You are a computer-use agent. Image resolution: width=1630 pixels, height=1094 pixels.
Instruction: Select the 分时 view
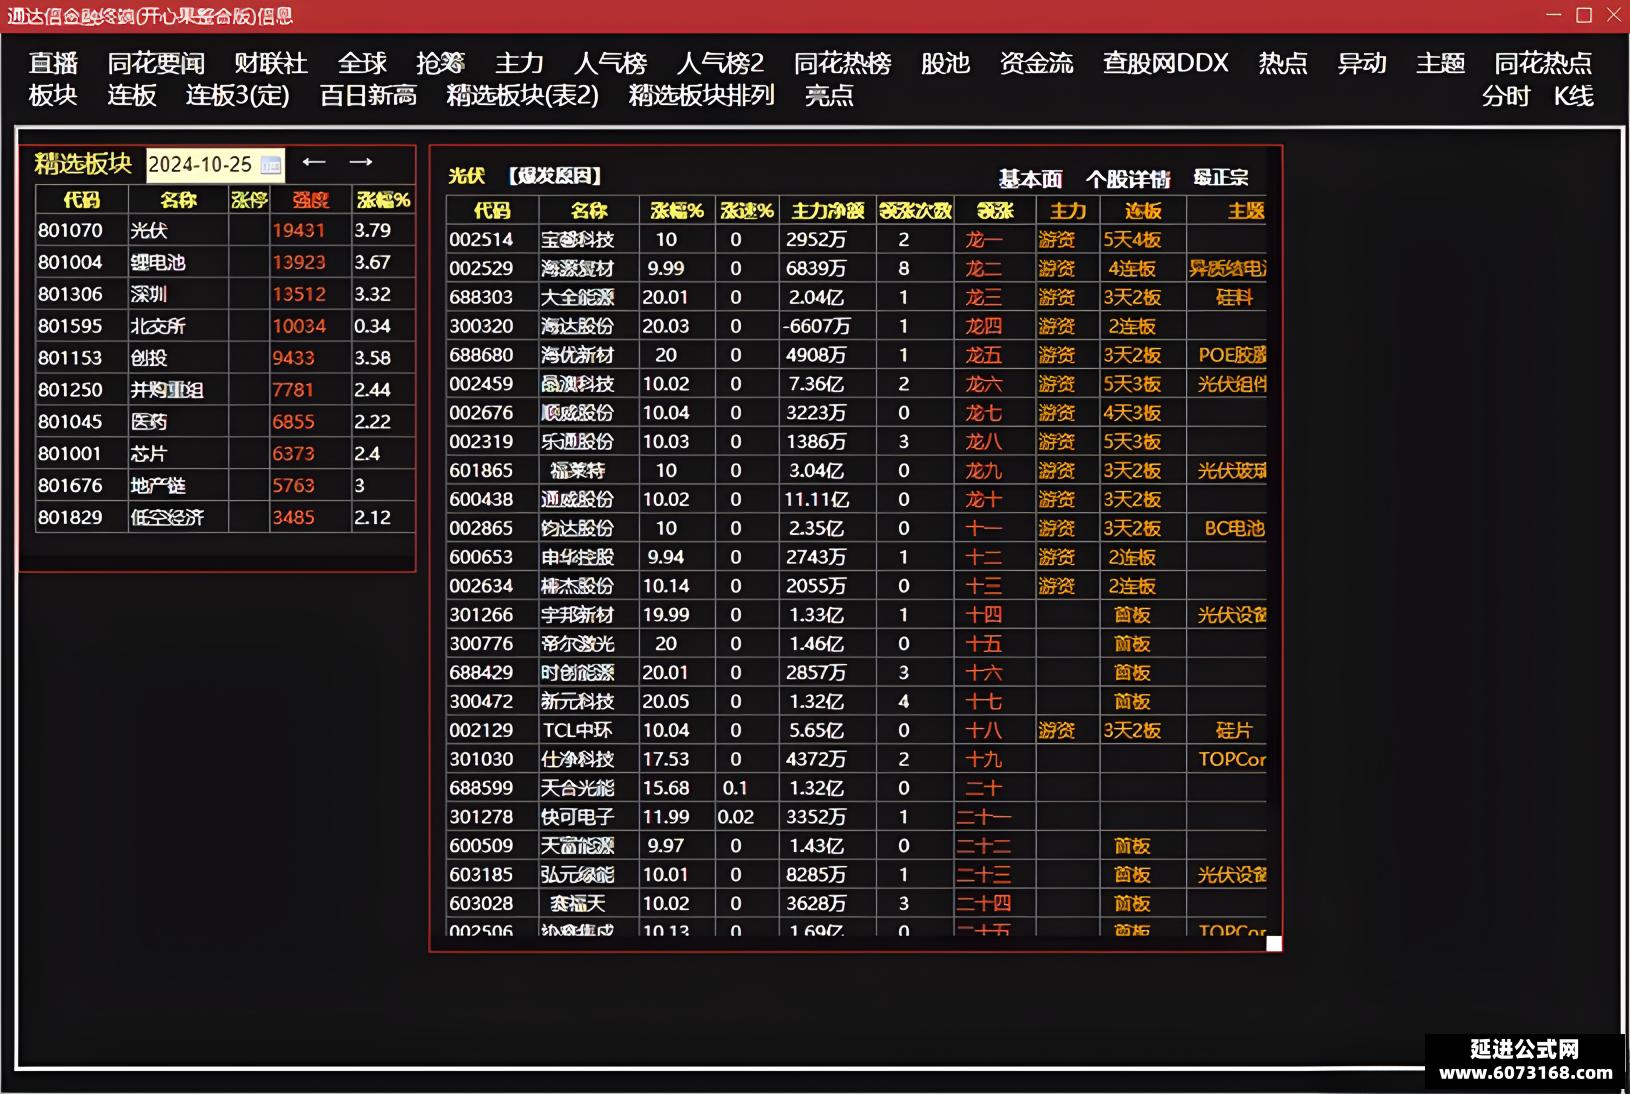(x=1506, y=96)
